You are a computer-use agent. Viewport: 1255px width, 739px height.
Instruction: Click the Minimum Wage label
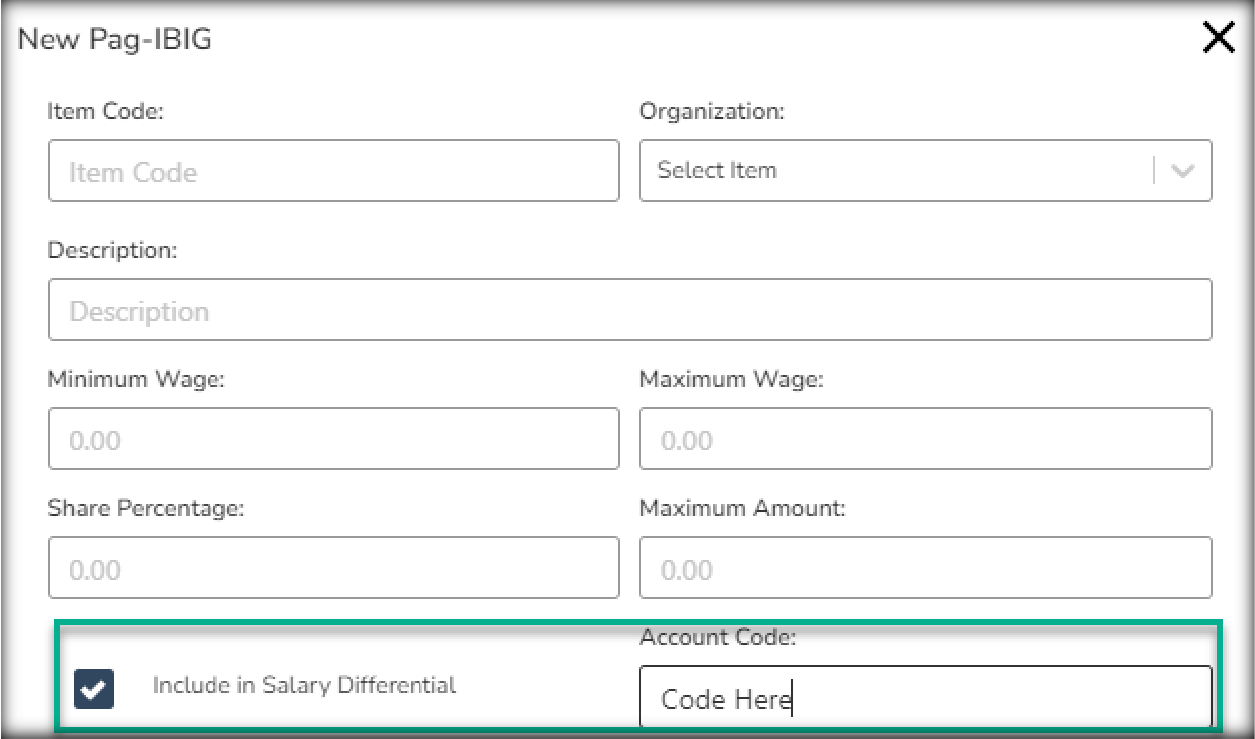[136, 380]
